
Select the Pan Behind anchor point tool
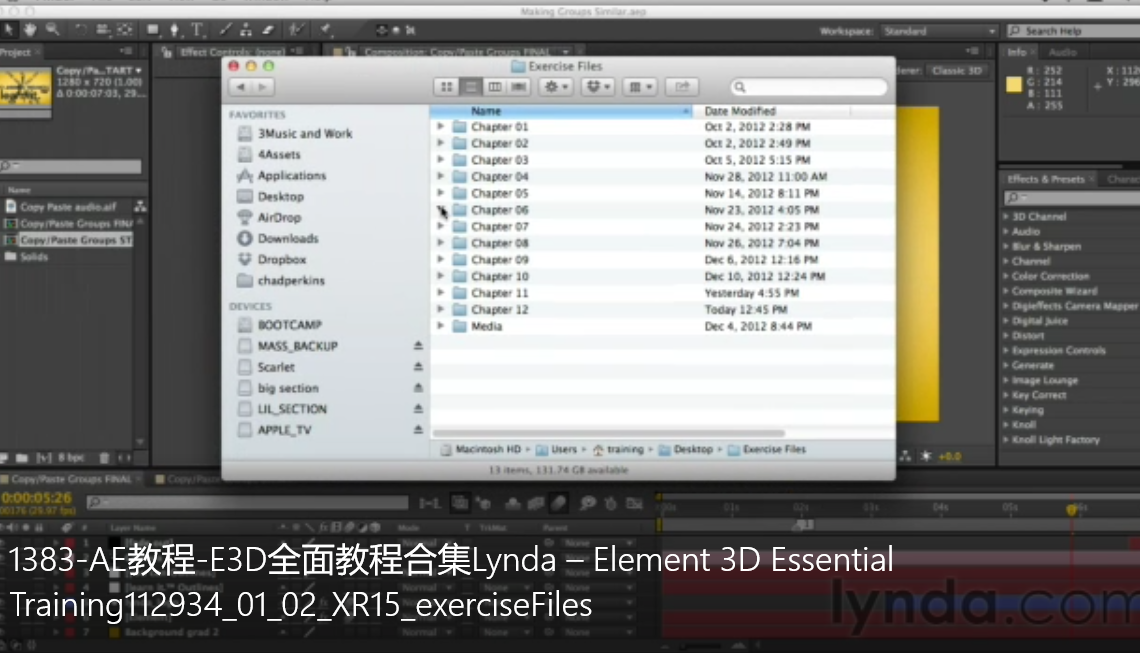[x=124, y=30]
